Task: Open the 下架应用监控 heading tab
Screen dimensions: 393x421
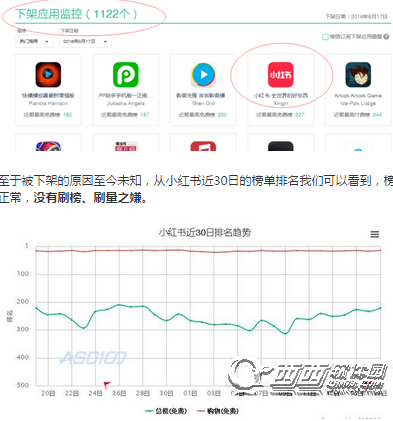Action: 76,14
